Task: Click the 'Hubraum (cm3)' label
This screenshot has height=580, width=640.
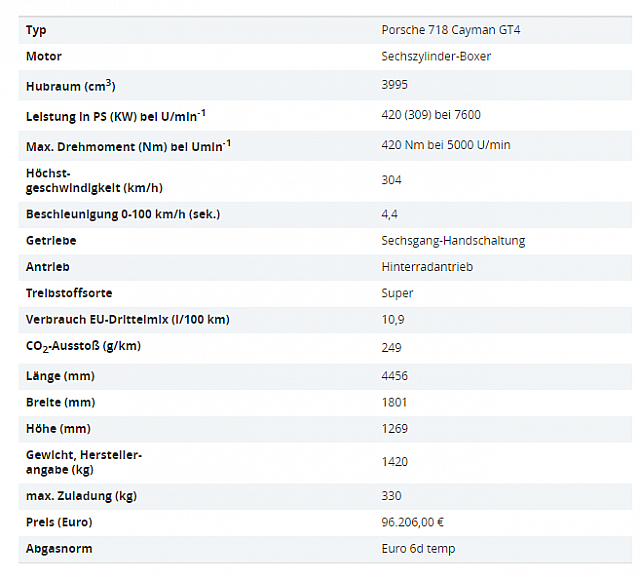Action: 71,86
